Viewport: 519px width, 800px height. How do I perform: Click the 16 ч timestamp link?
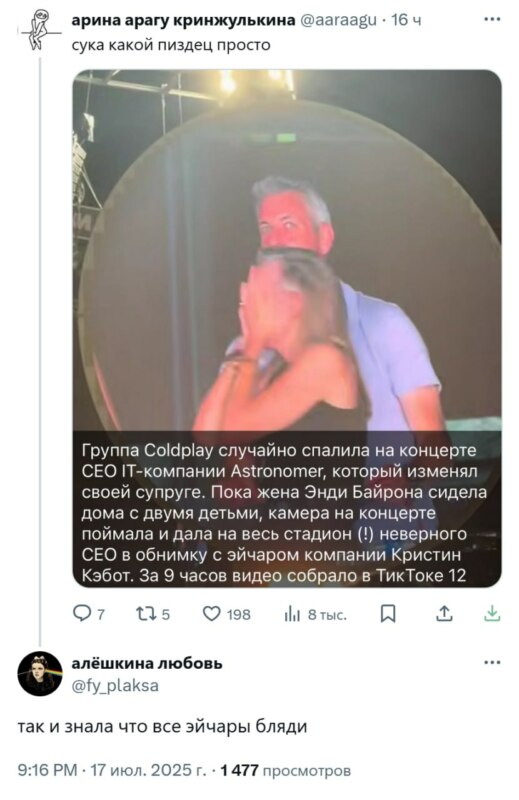406,20
